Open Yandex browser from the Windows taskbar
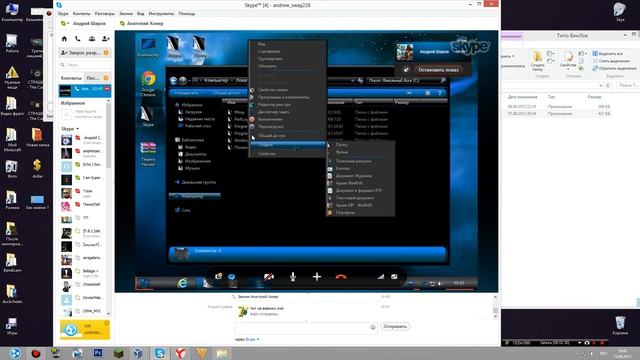Screen dimensions: 640x360 180,353
